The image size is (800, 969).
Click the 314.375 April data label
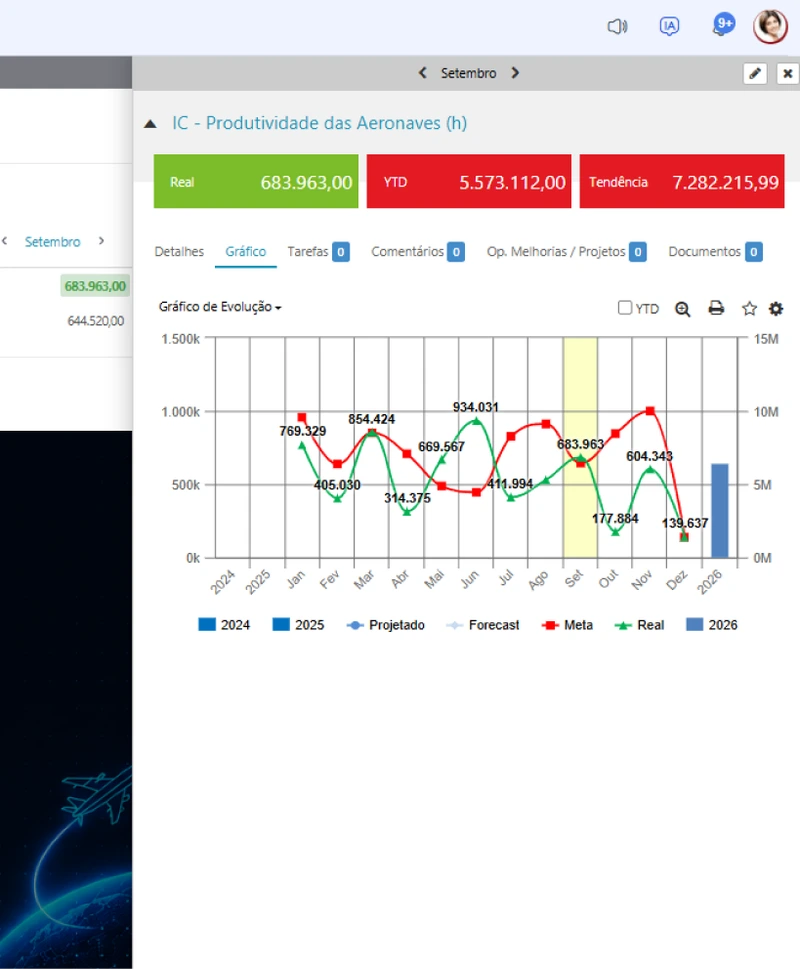point(407,498)
